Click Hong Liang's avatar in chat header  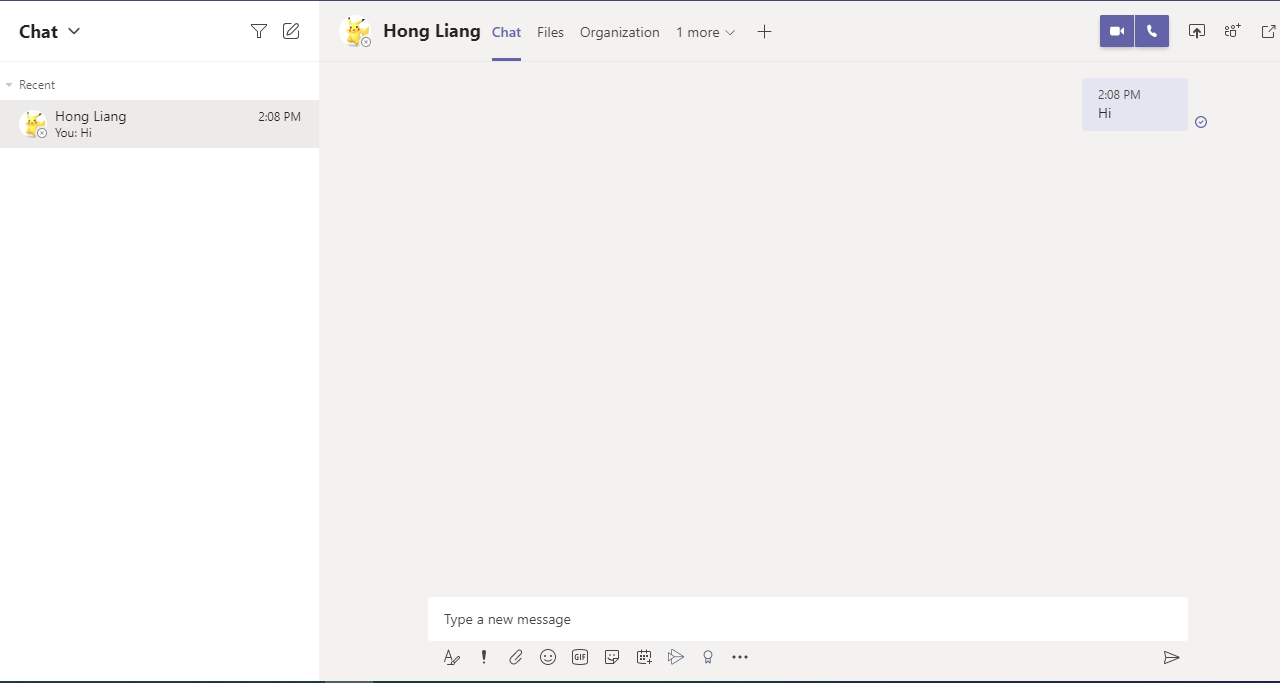355,32
